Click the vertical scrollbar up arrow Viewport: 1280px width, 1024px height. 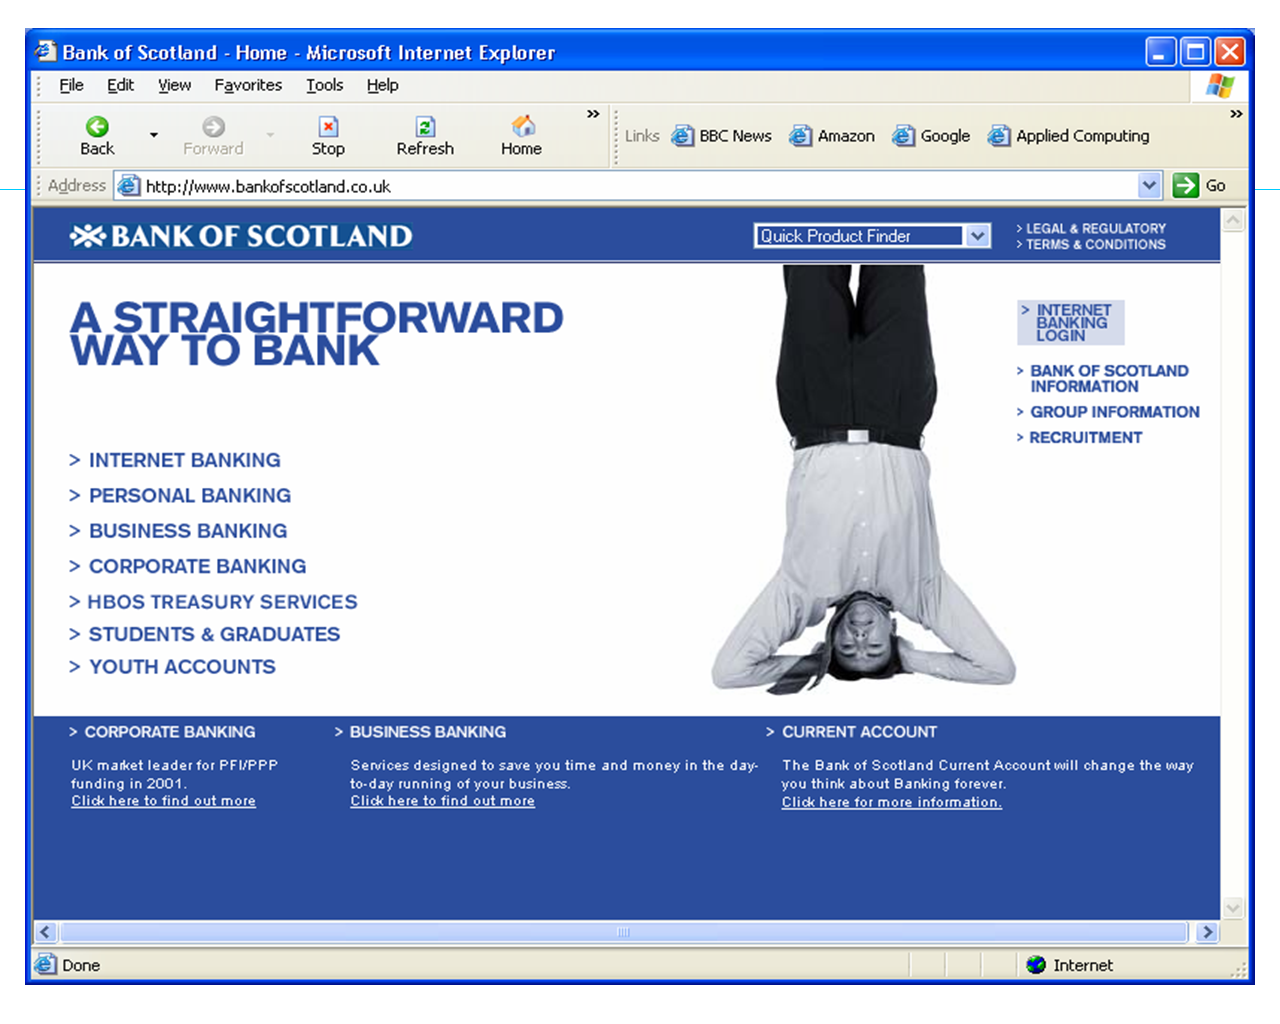click(x=1233, y=220)
